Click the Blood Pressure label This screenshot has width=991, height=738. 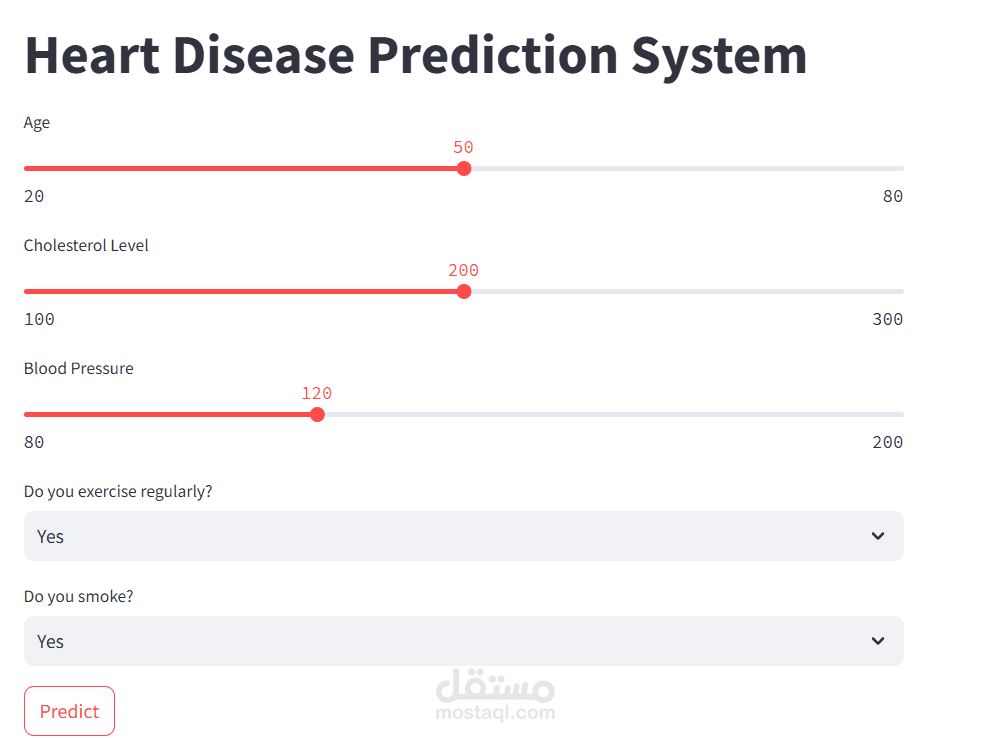click(78, 368)
